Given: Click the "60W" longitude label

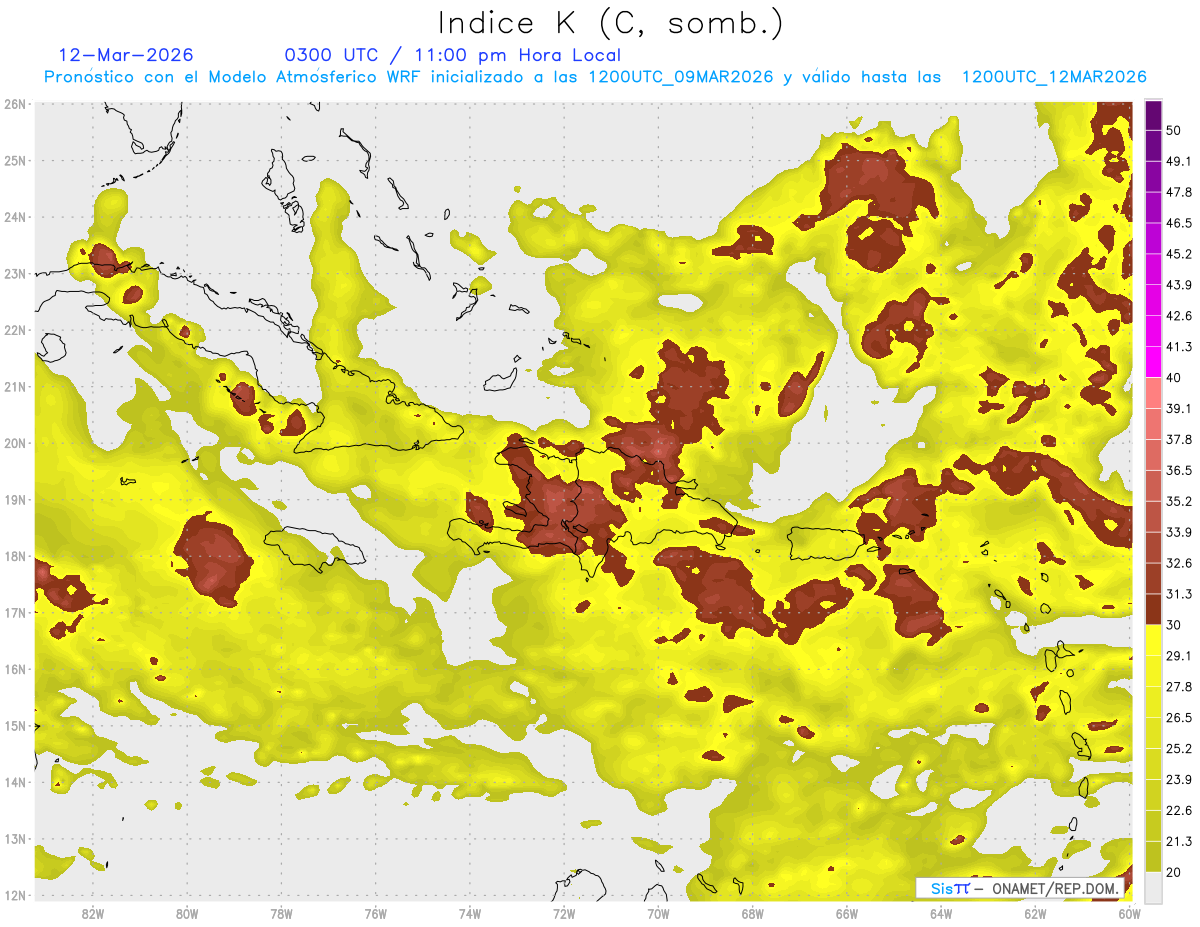Looking at the screenshot, I should [1130, 913].
